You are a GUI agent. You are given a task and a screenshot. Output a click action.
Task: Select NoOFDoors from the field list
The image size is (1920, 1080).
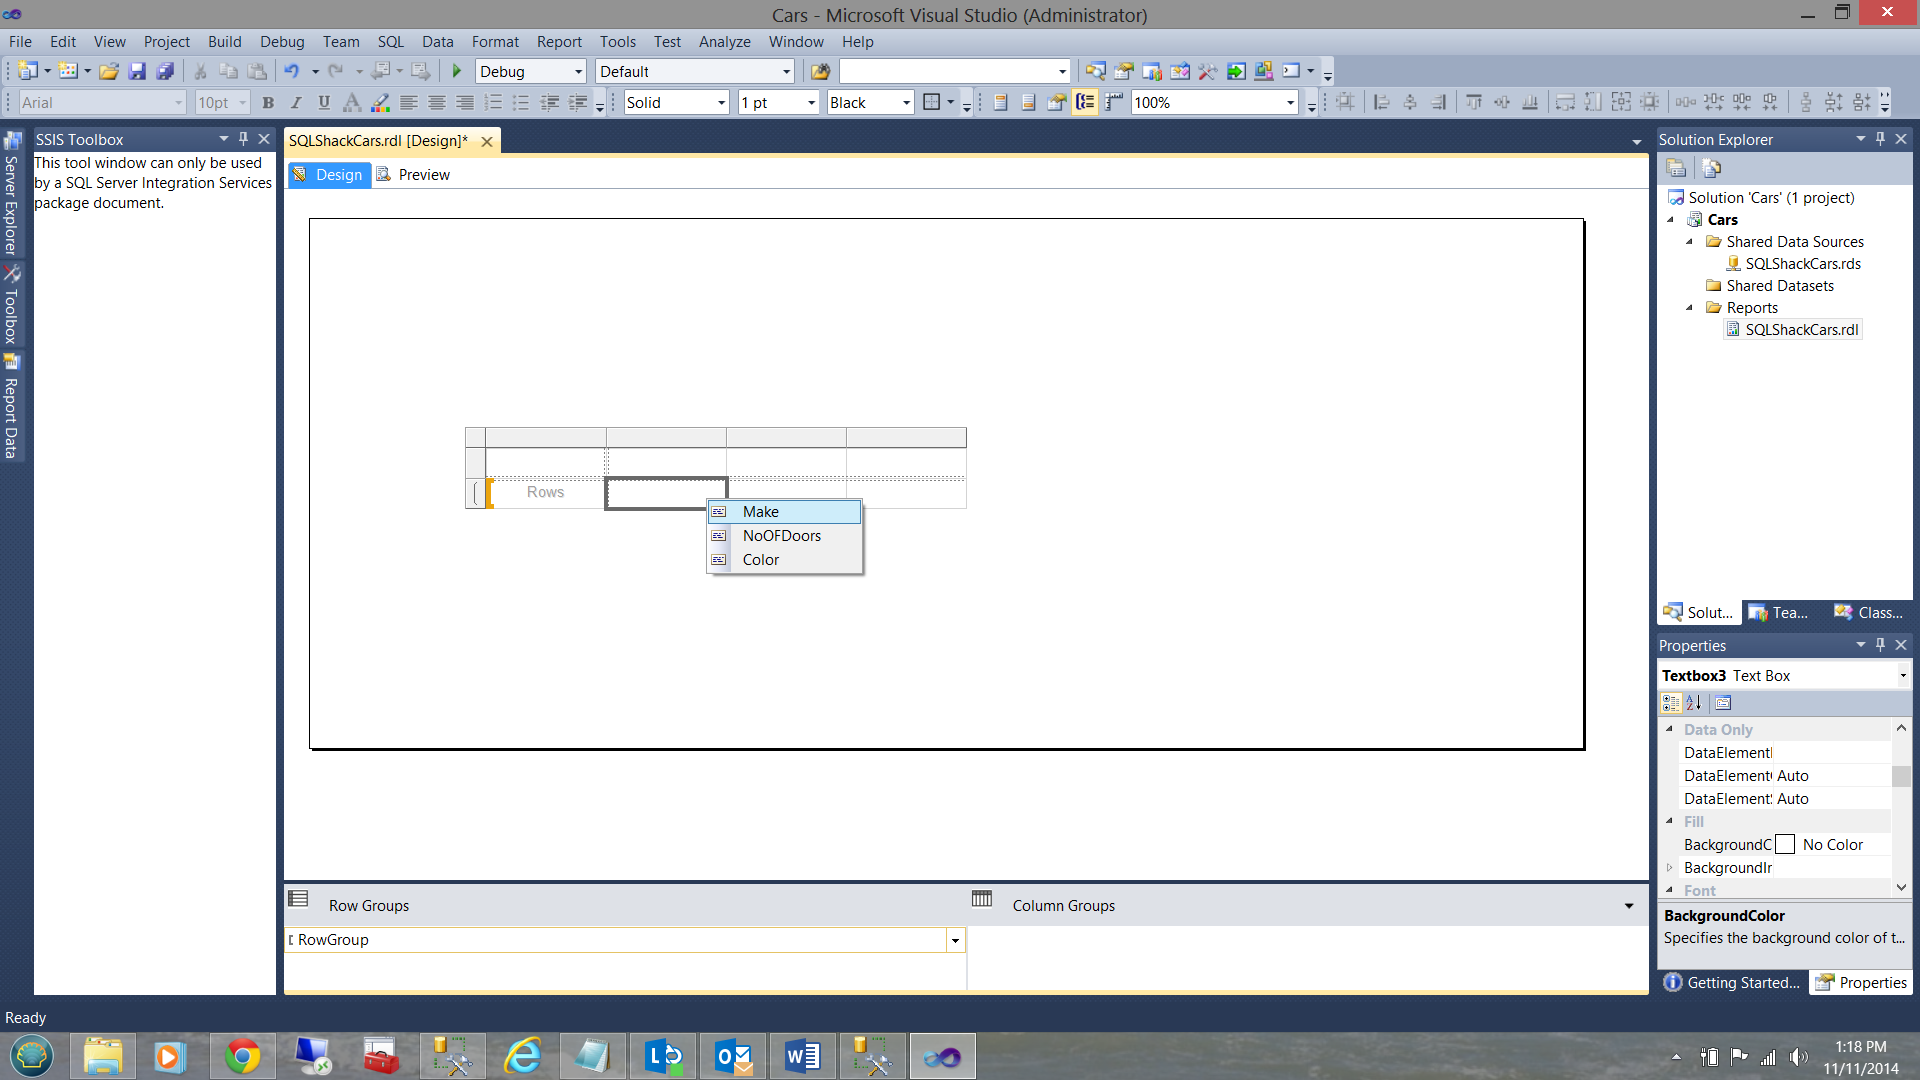coord(781,536)
